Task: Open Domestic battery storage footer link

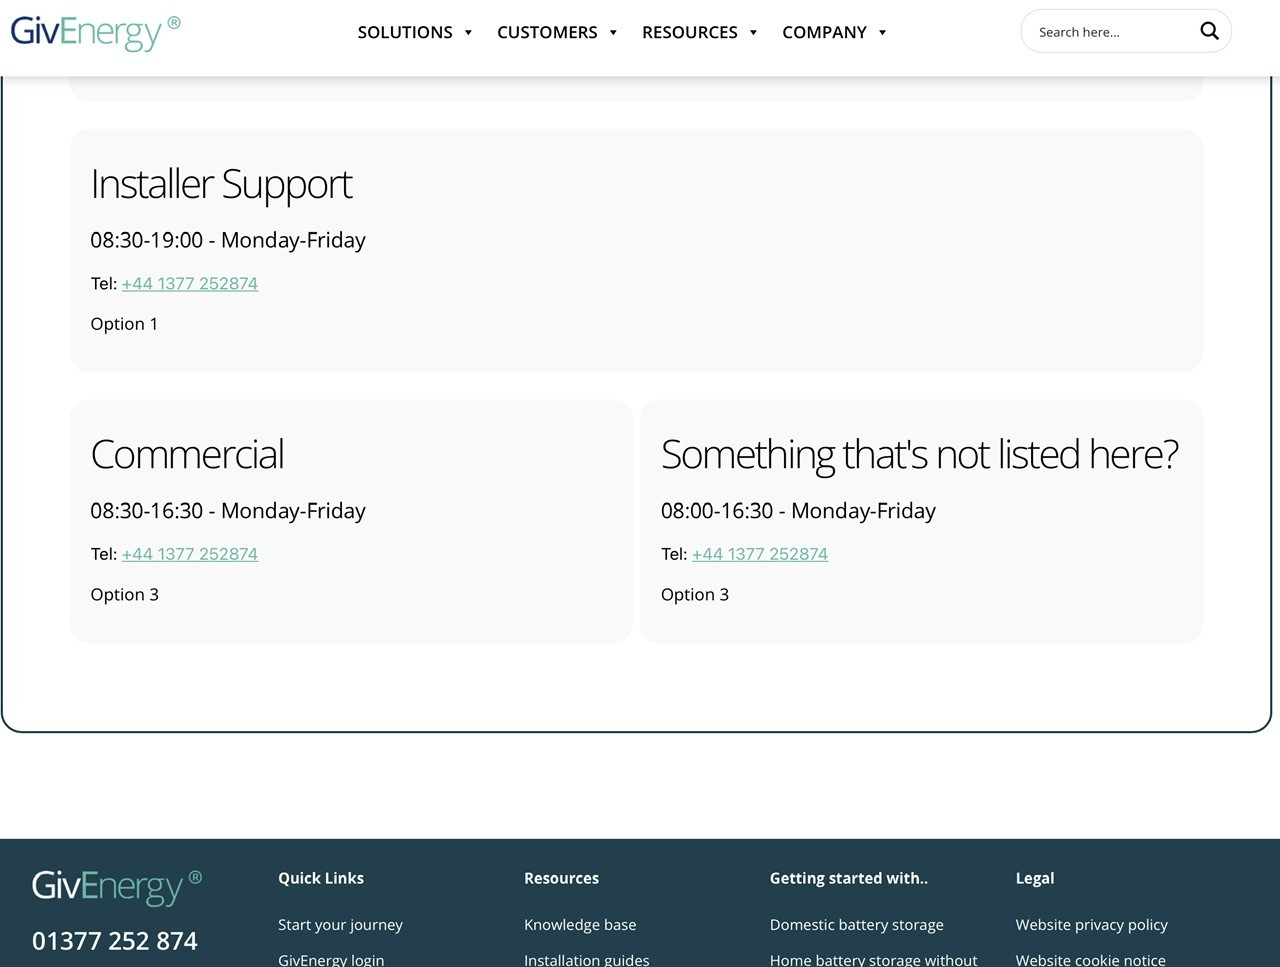Action: point(857,925)
